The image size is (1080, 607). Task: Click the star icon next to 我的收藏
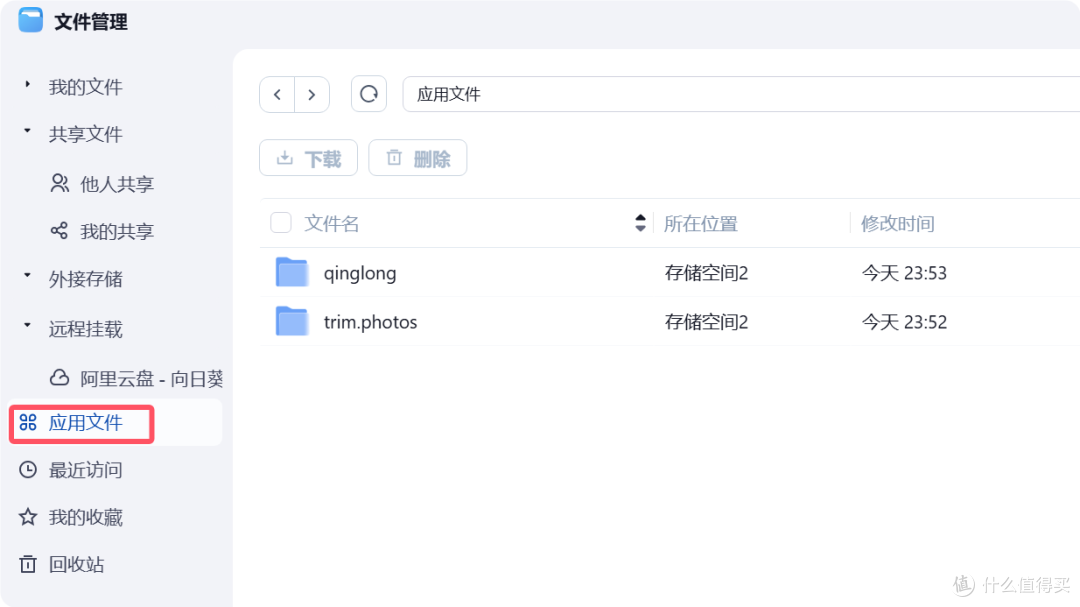(29, 517)
